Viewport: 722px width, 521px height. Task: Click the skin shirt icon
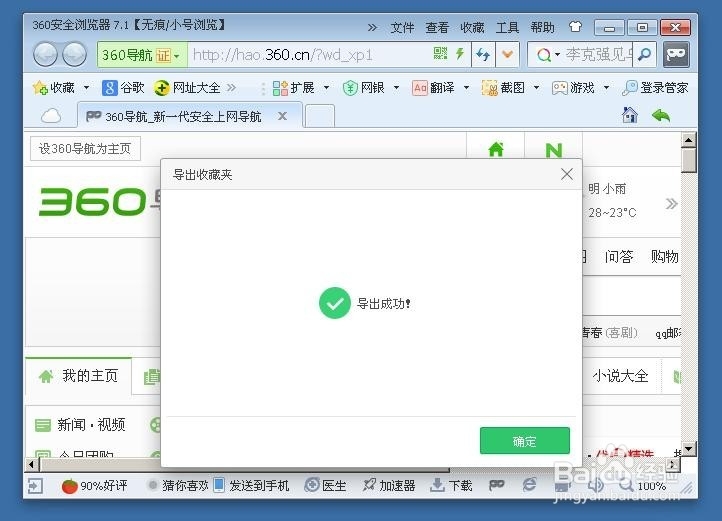pyautogui.click(x=575, y=27)
